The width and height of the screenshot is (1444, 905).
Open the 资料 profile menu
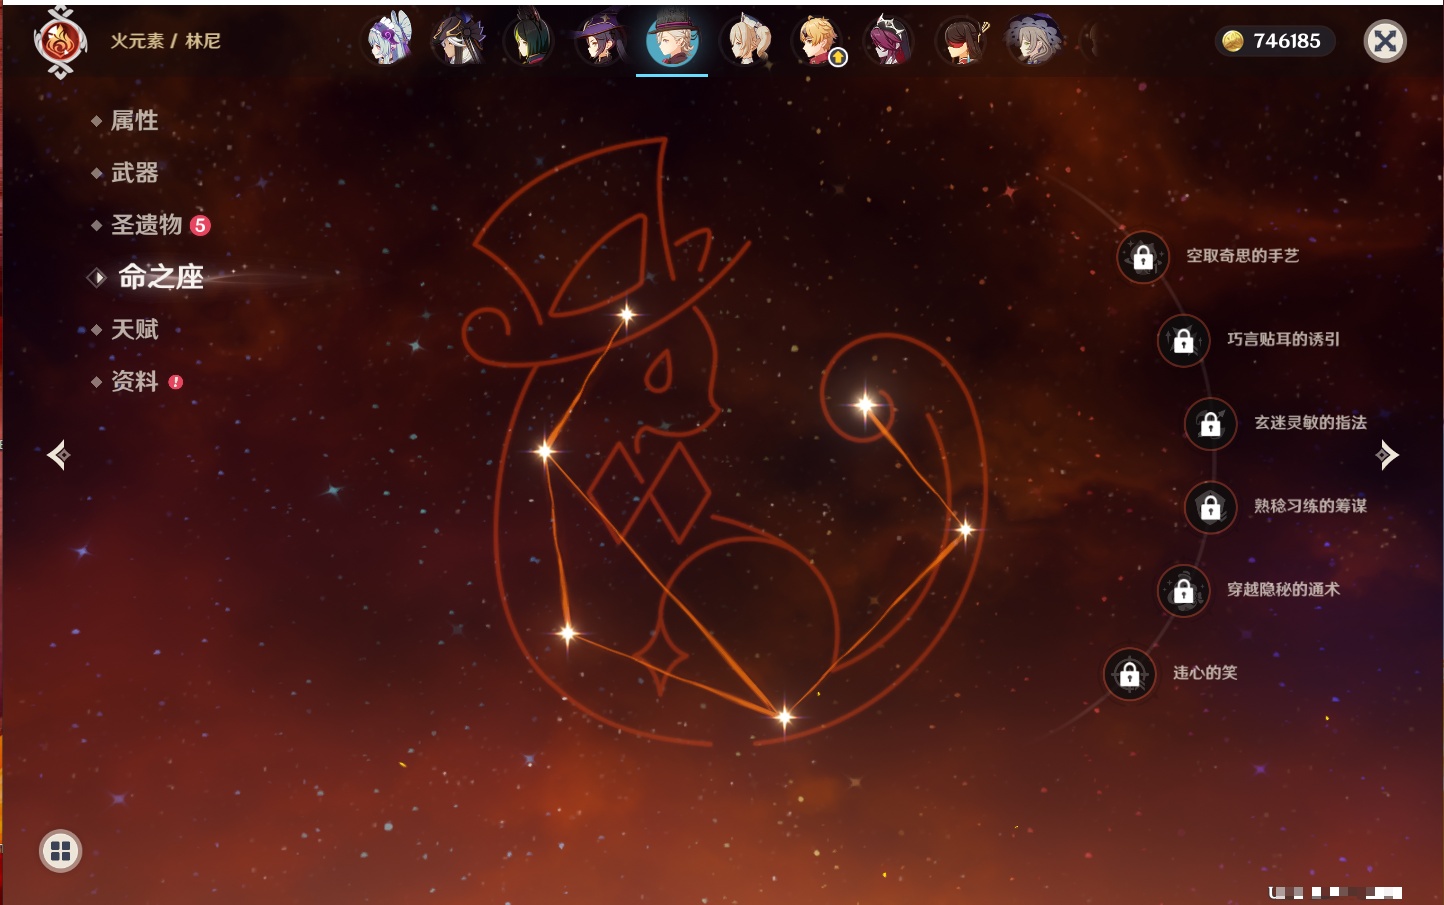pos(134,381)
